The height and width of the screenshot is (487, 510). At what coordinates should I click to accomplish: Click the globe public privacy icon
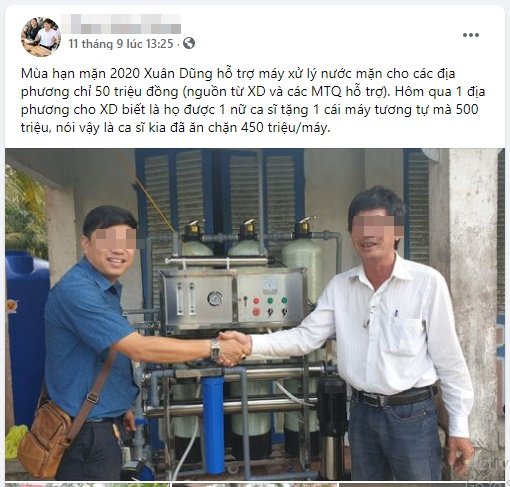coord(189,43)
